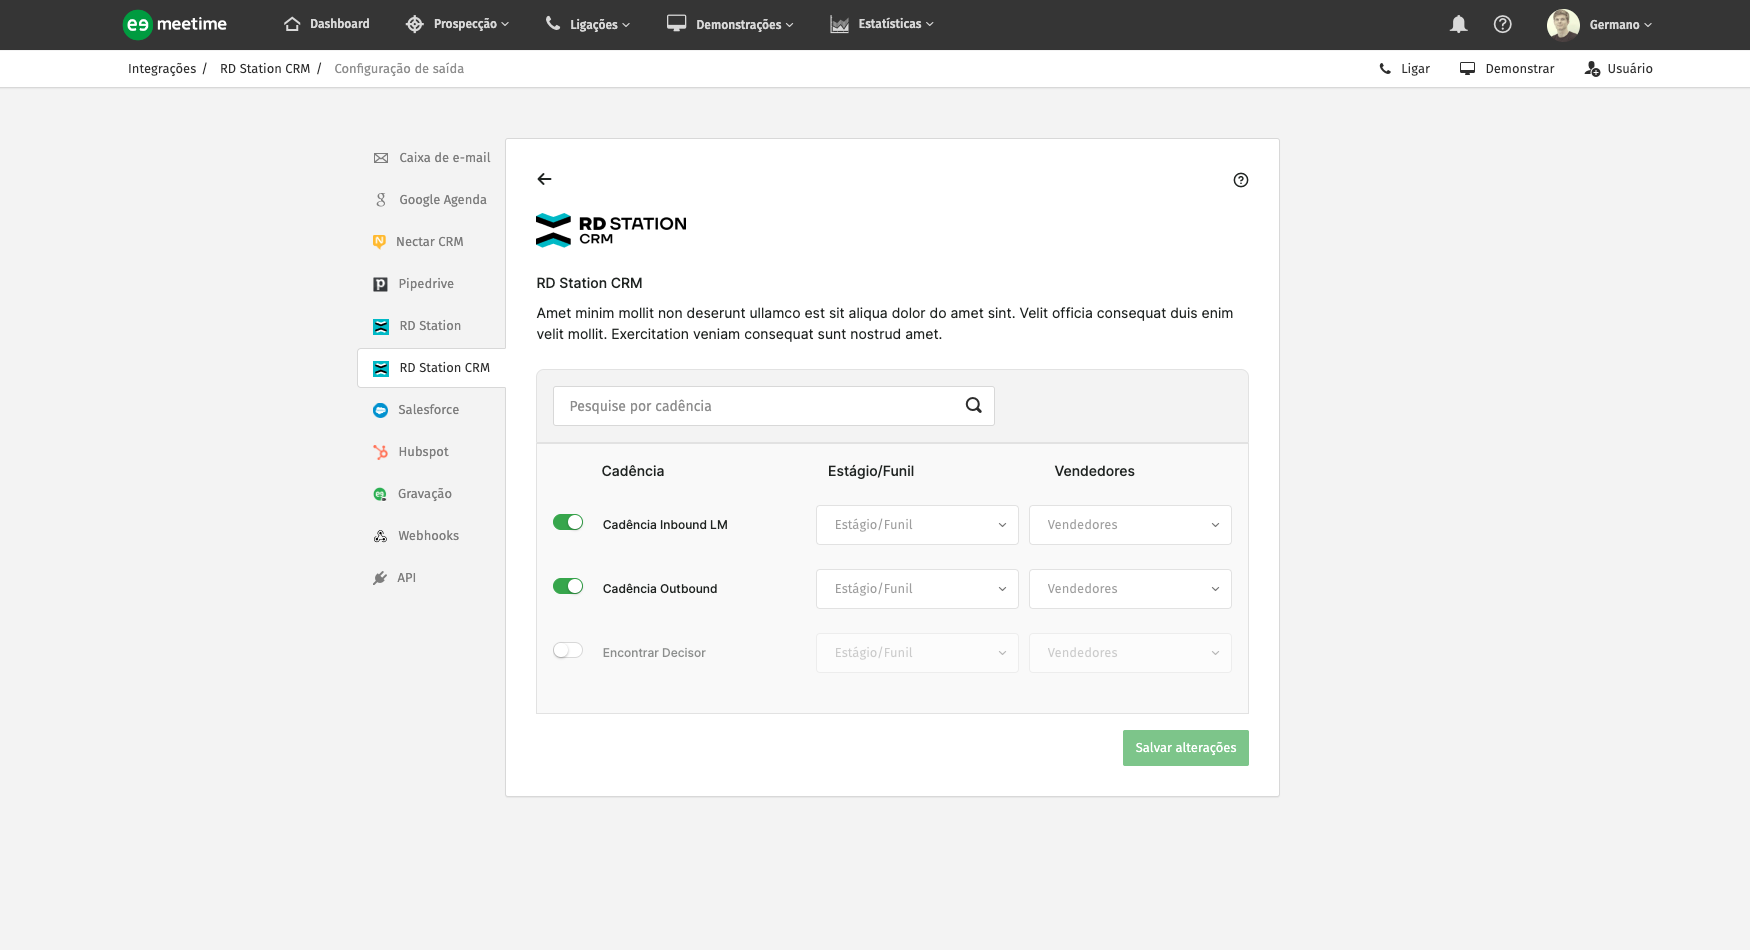Open Vendedores dropdown for Cadência Outbound
The image size is (1750, 950).
[x=1130, y=589]
